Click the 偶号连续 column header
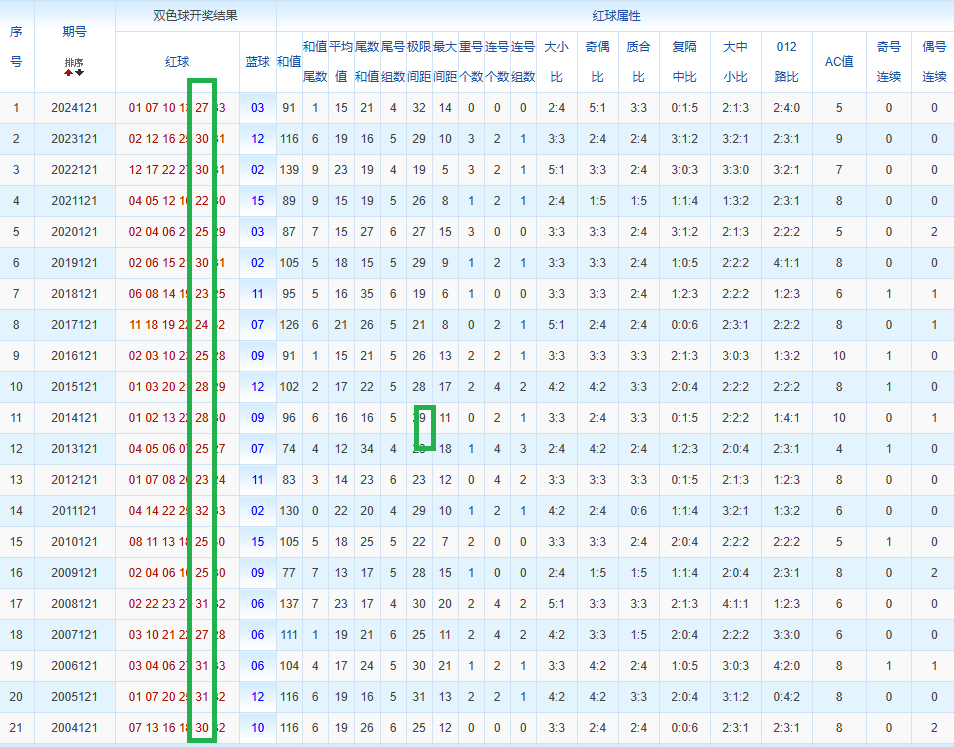Image resolution: width=954 pixels, height=747 pixels. 934,61
